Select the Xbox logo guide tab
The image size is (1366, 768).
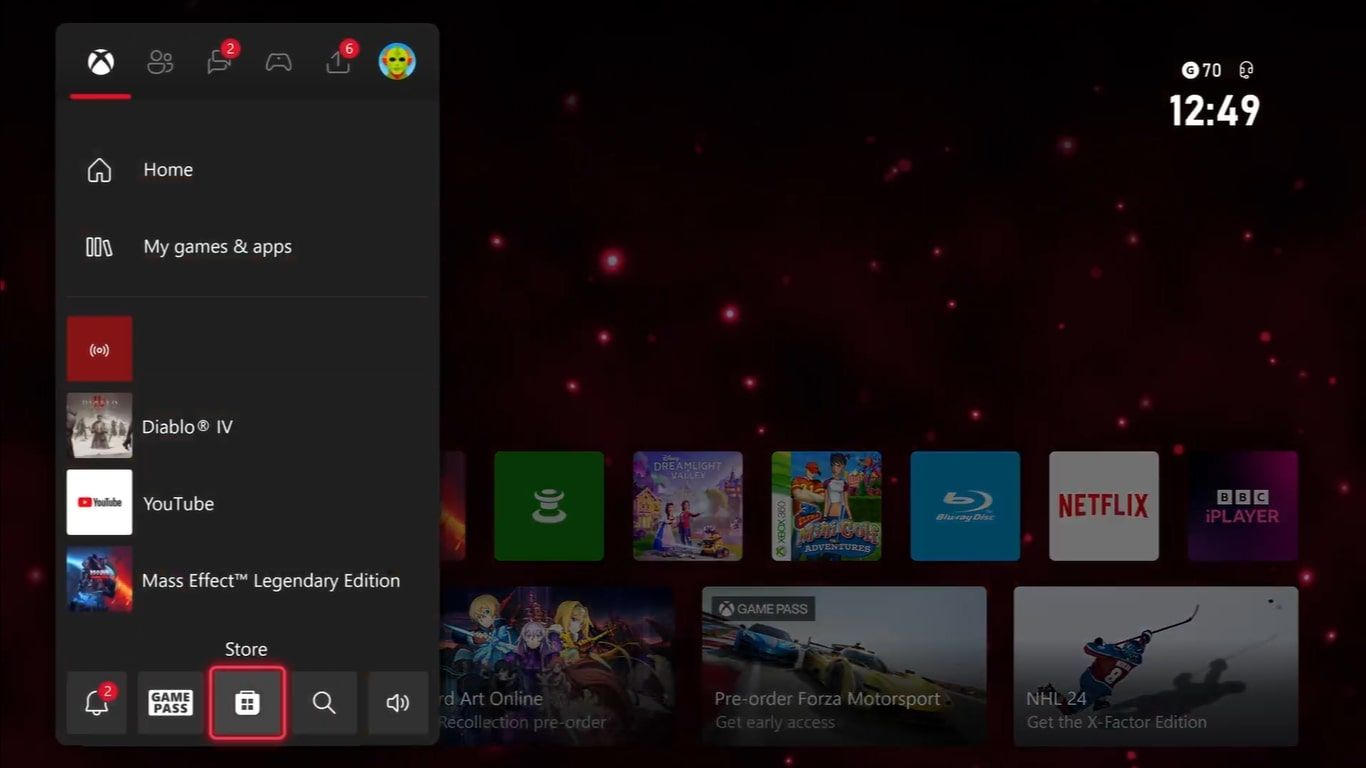click(x=100, y=62)
